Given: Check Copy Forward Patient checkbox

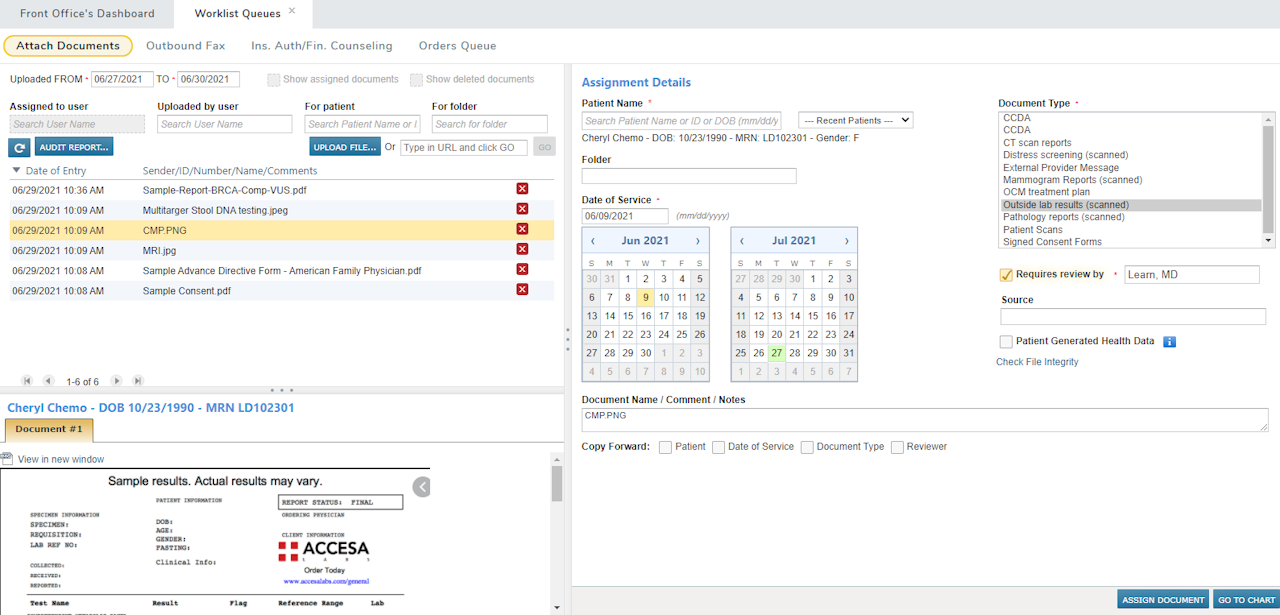Looking at the screenshot, I should coord(665,447).
